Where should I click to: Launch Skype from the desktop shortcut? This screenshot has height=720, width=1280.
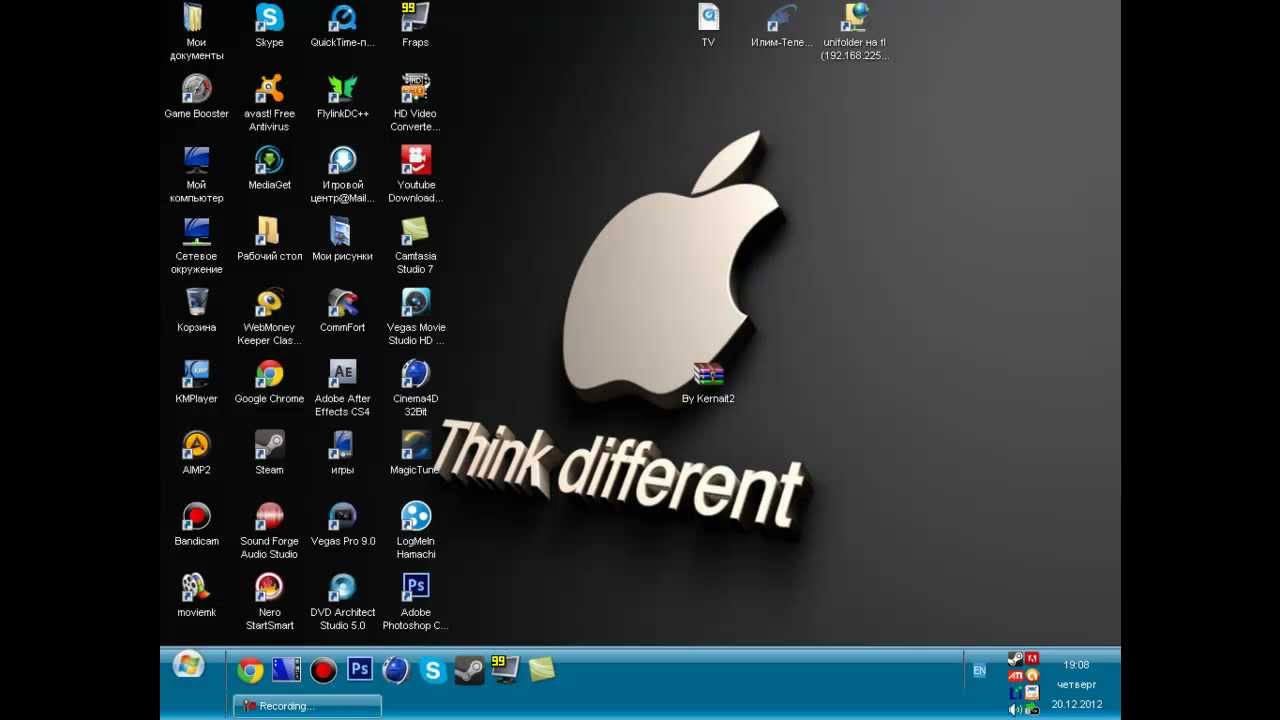coord(269,26)
